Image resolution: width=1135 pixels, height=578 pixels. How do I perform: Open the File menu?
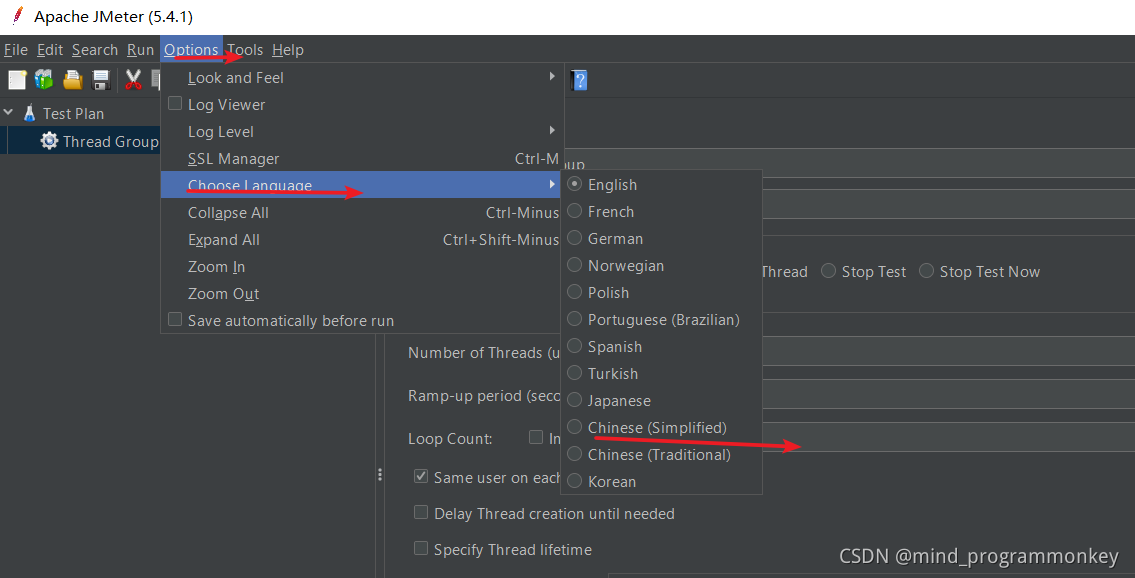click(16, 50)
